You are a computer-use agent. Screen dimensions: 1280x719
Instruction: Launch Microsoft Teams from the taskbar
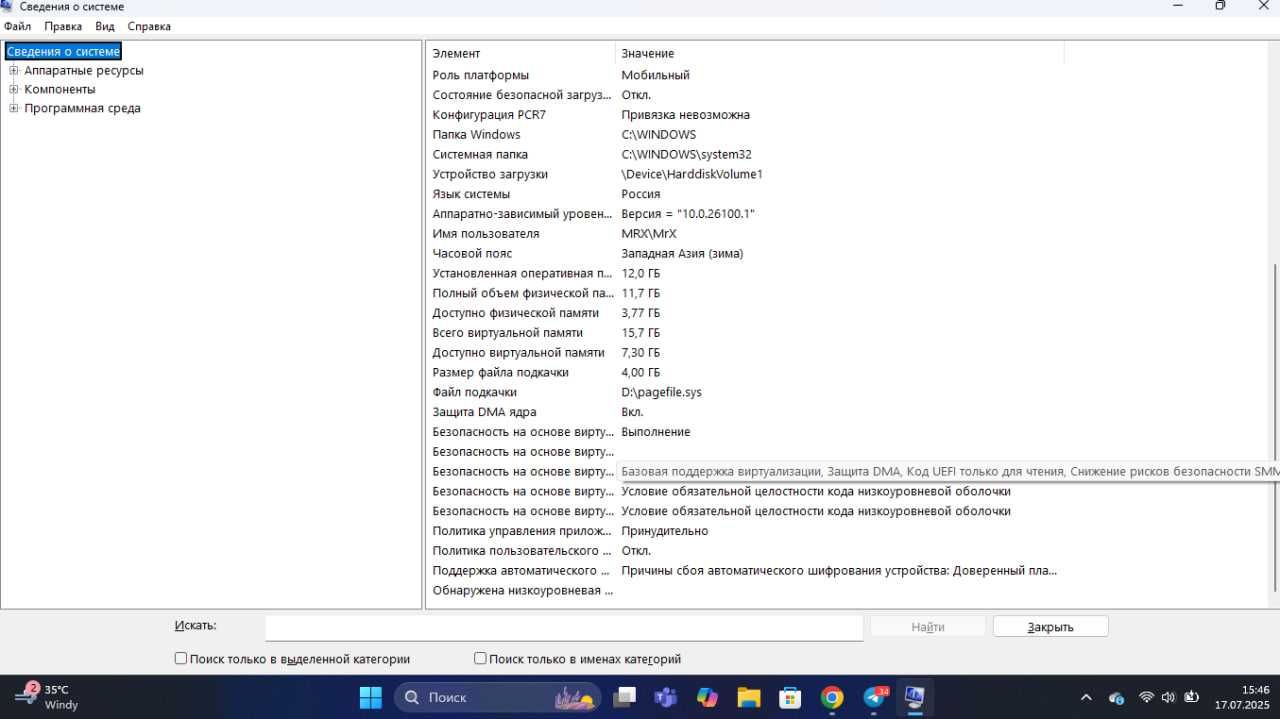(666, 697)
